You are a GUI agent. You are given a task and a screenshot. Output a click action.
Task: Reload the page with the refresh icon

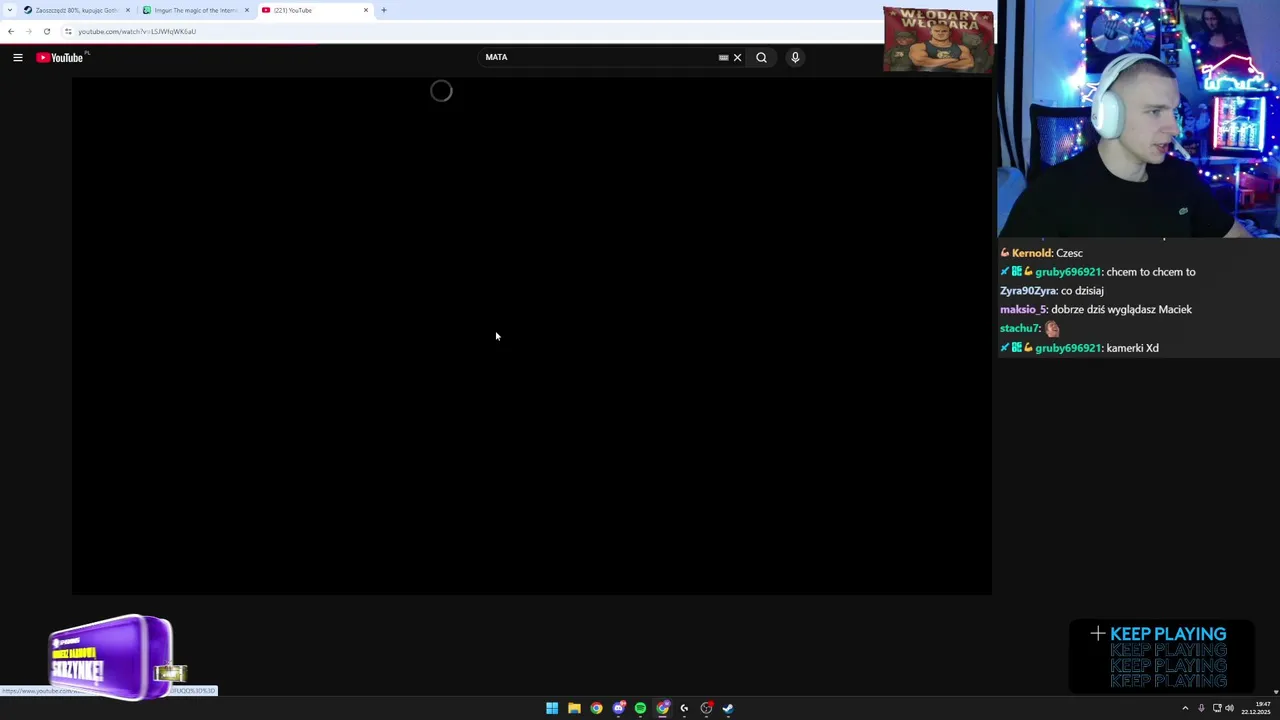coord(47,31)
